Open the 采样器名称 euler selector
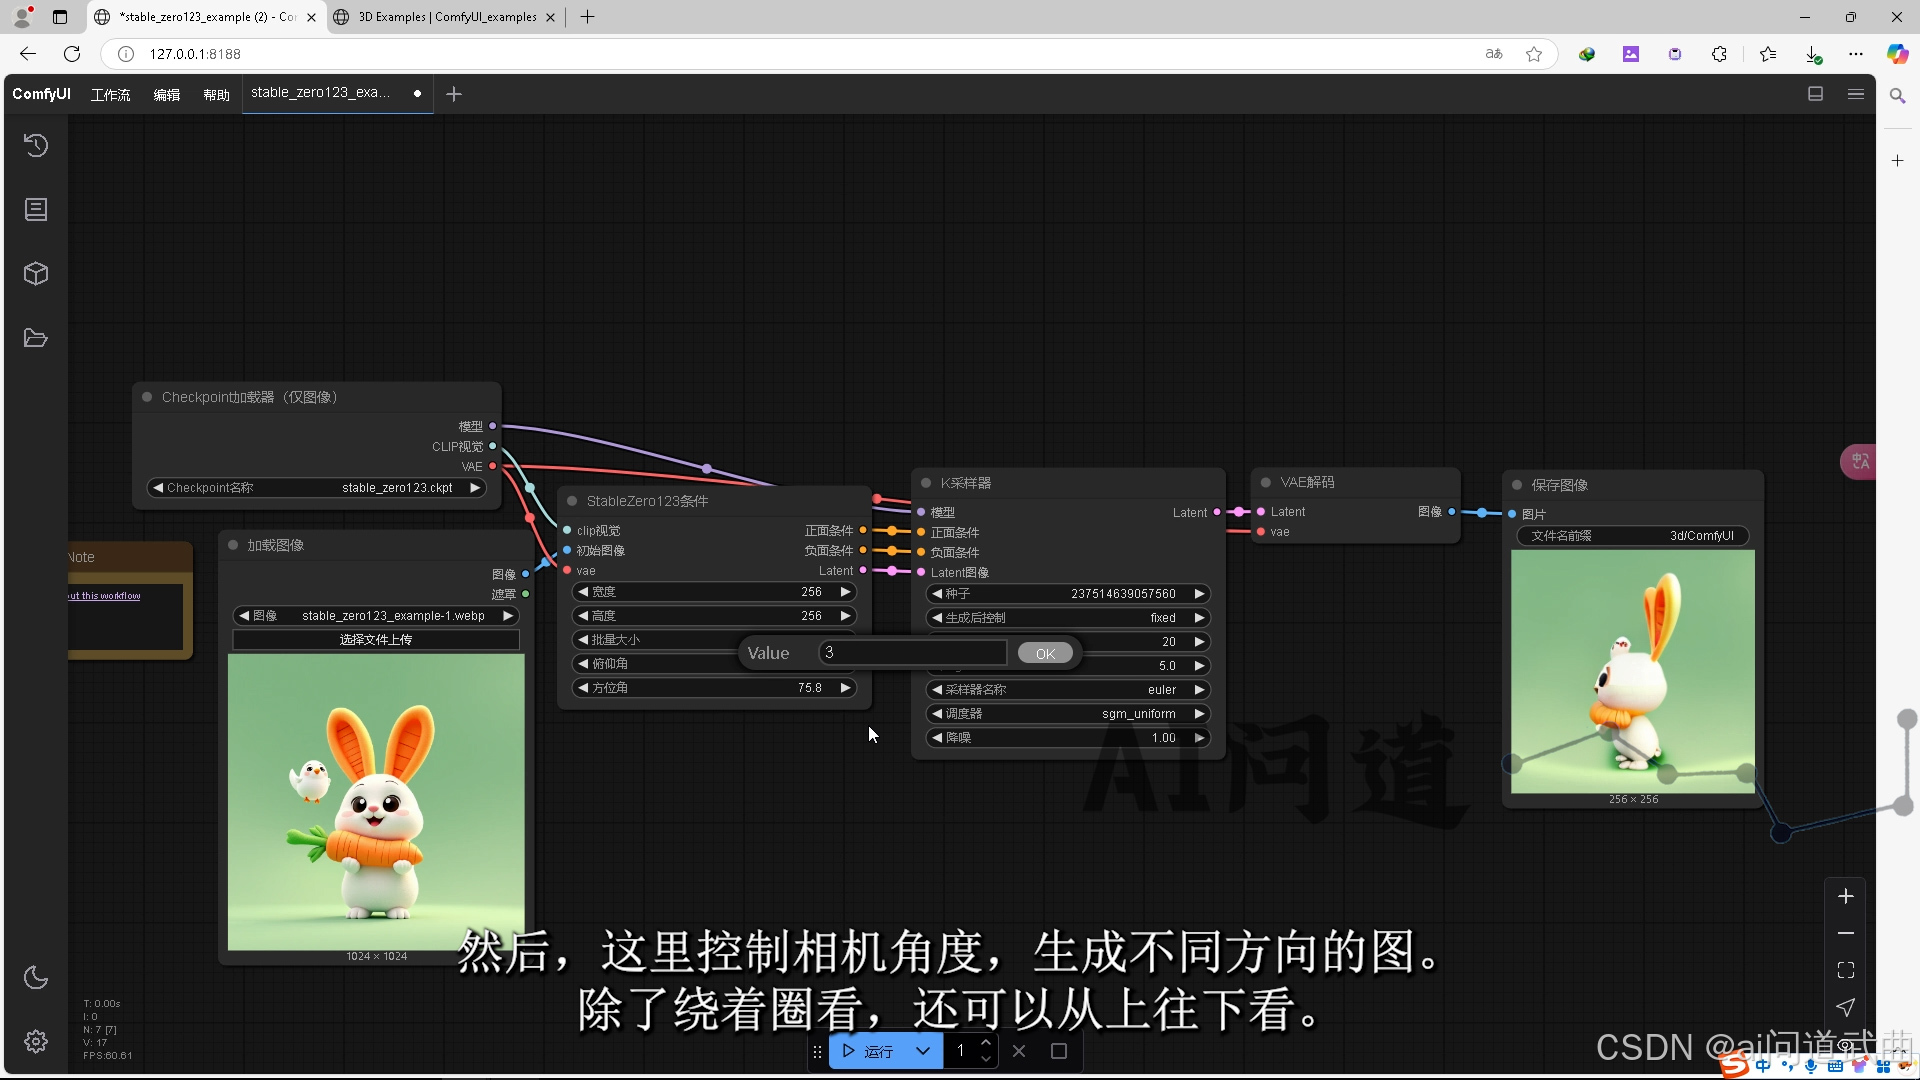Viewport: 1920px width, 1080px height. coord(1068,690)
